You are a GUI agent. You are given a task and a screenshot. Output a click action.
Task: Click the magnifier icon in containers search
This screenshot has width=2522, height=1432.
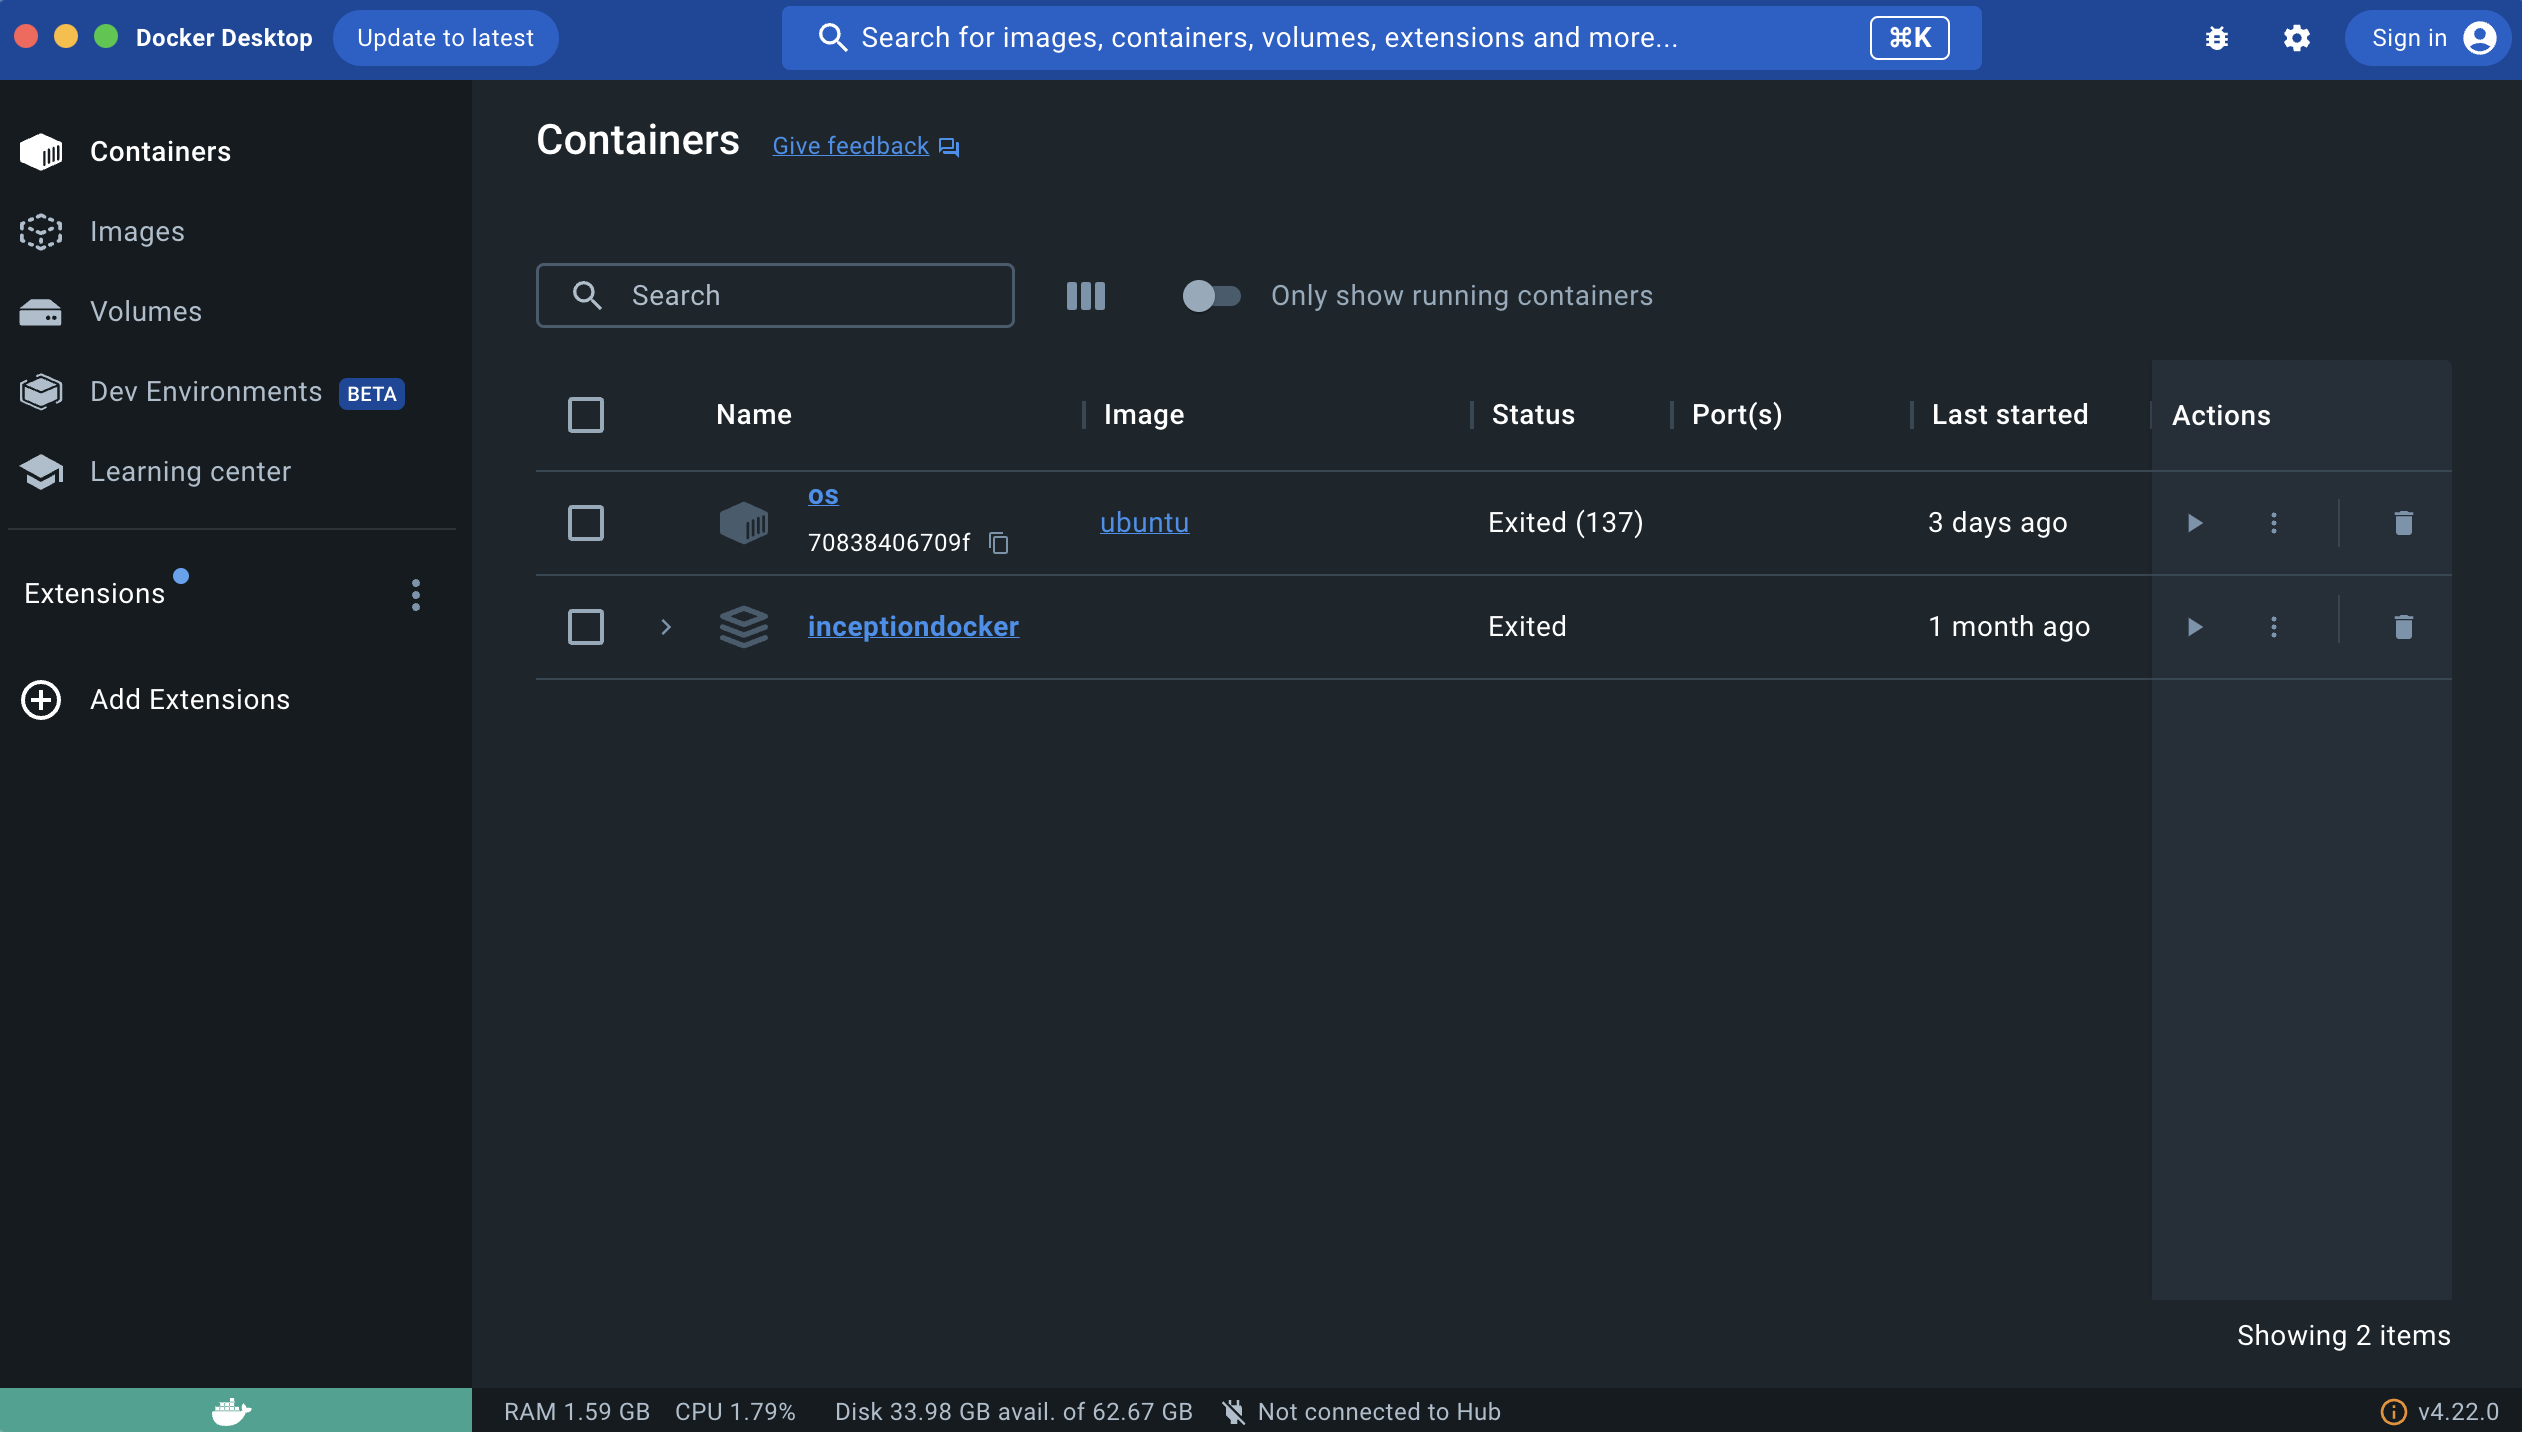[587, 295]
